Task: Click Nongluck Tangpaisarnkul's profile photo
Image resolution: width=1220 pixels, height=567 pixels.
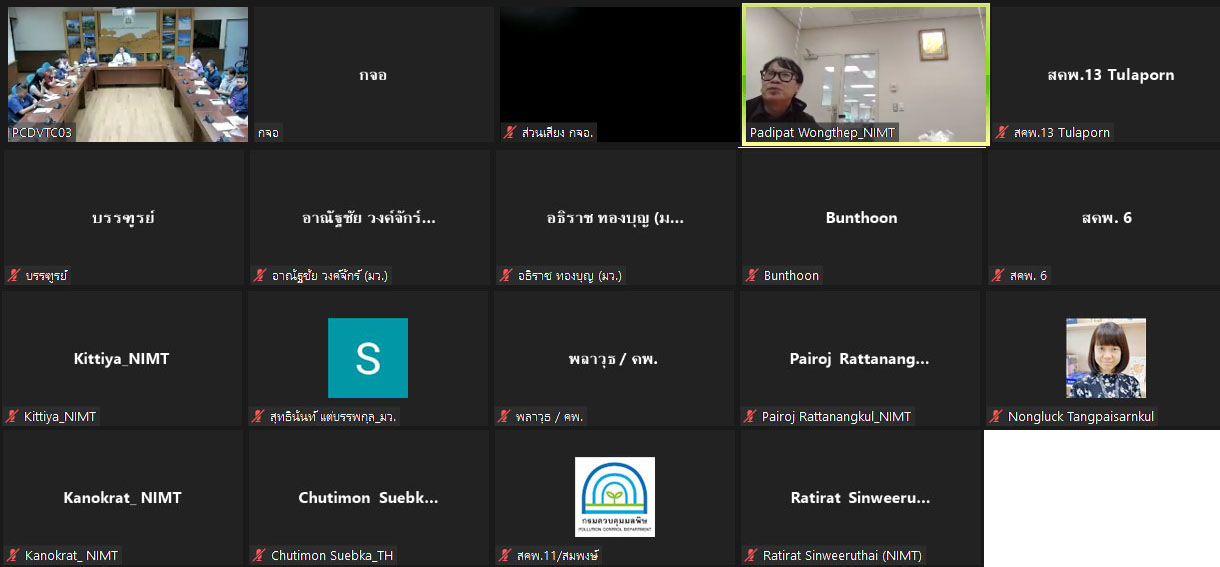Action: (x=1105, y=358)
